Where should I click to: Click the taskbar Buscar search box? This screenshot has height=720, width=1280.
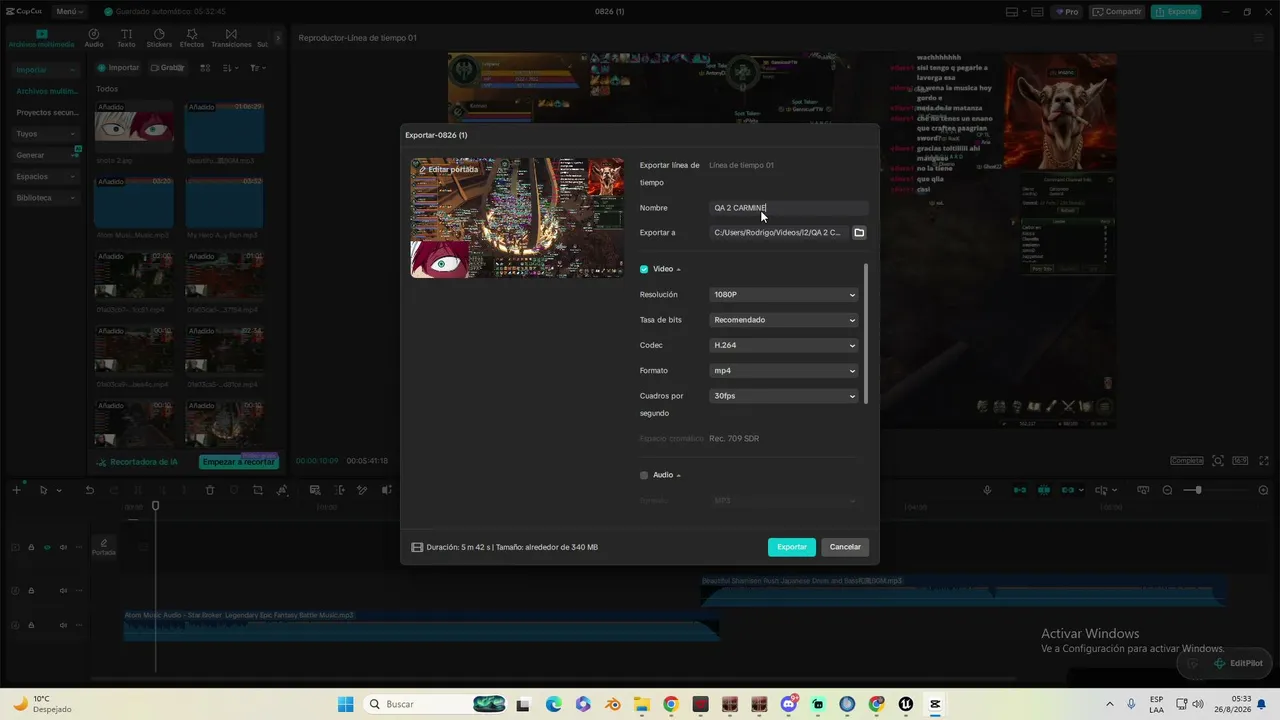[434, 704]
